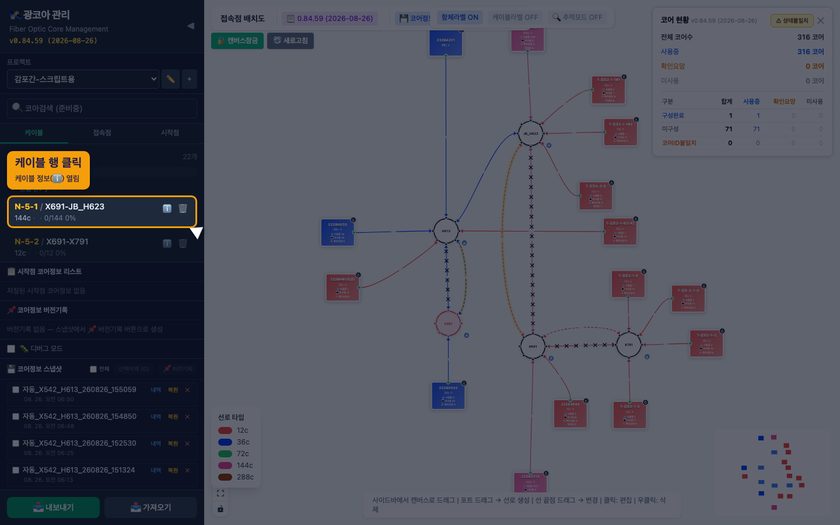Open info icon for cable N-5-2
The height and width of the screenshot is (525, 840).
tap(167, 243)
